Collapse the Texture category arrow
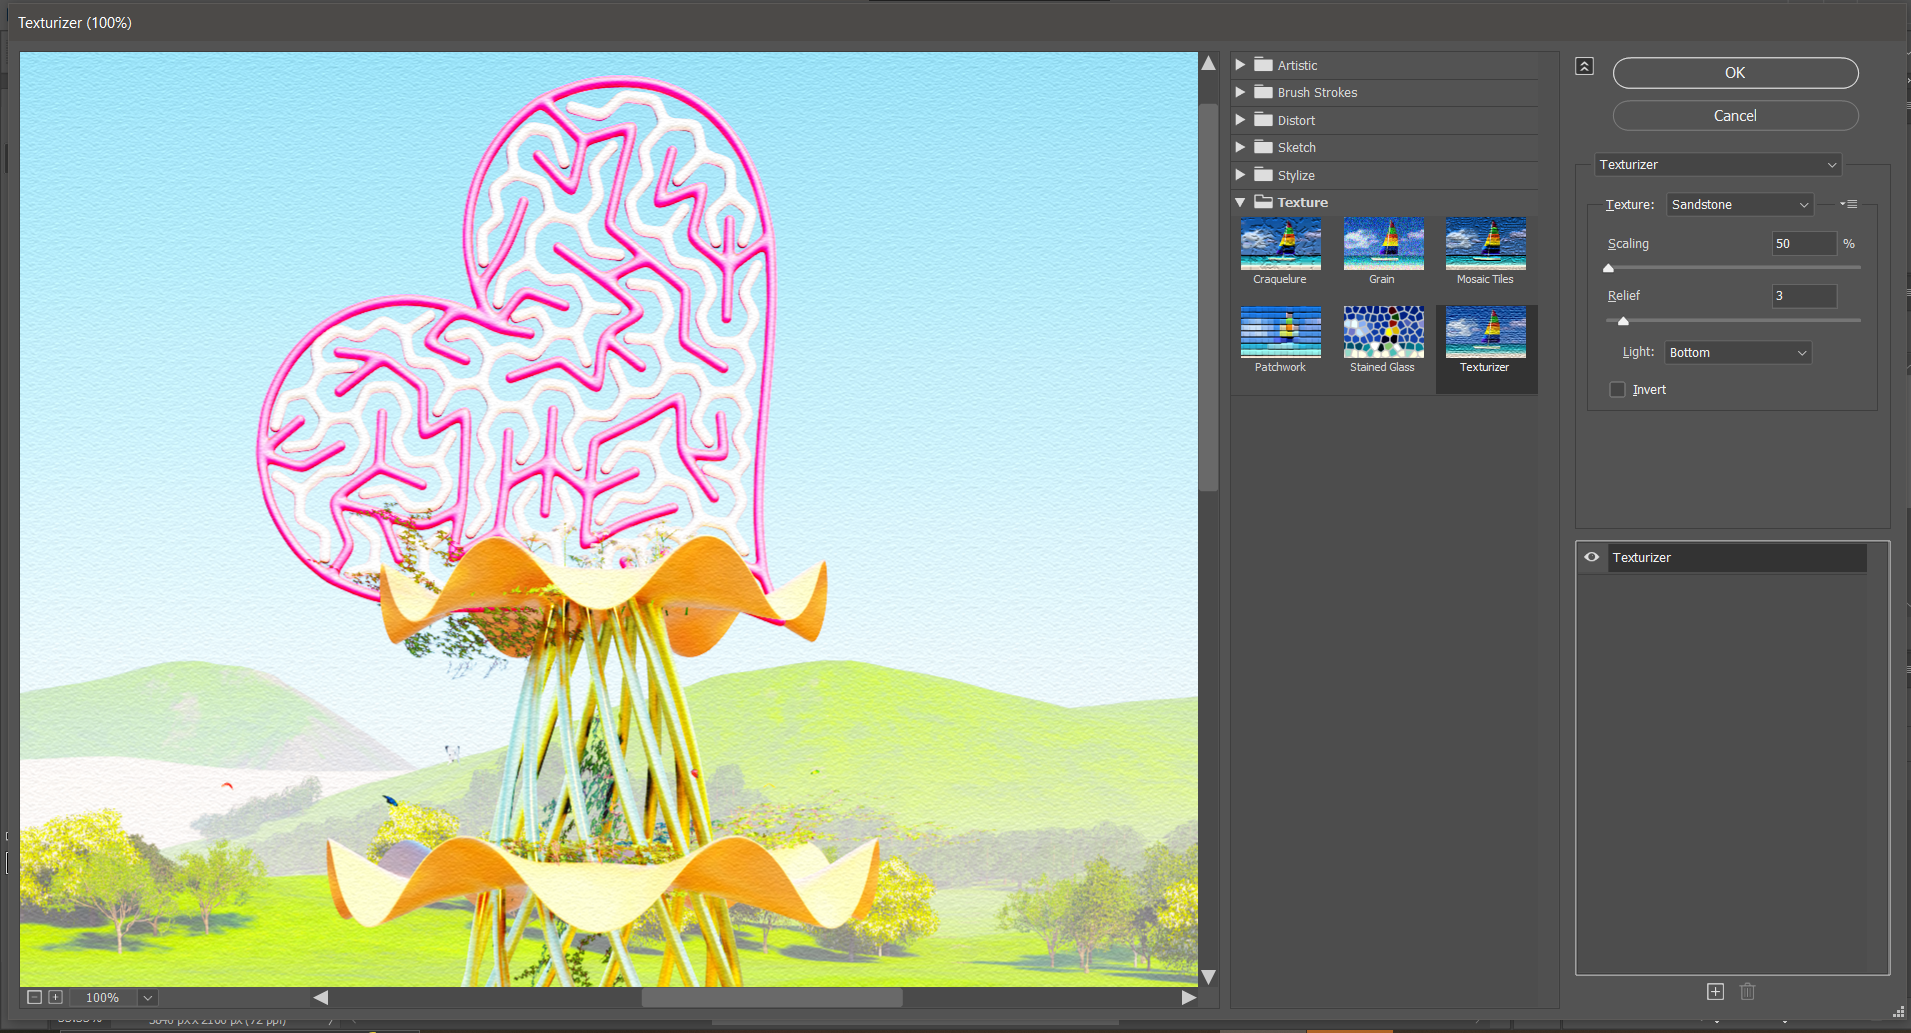This screenshot has width=1911, height=1033. (x=1240, y=202)
